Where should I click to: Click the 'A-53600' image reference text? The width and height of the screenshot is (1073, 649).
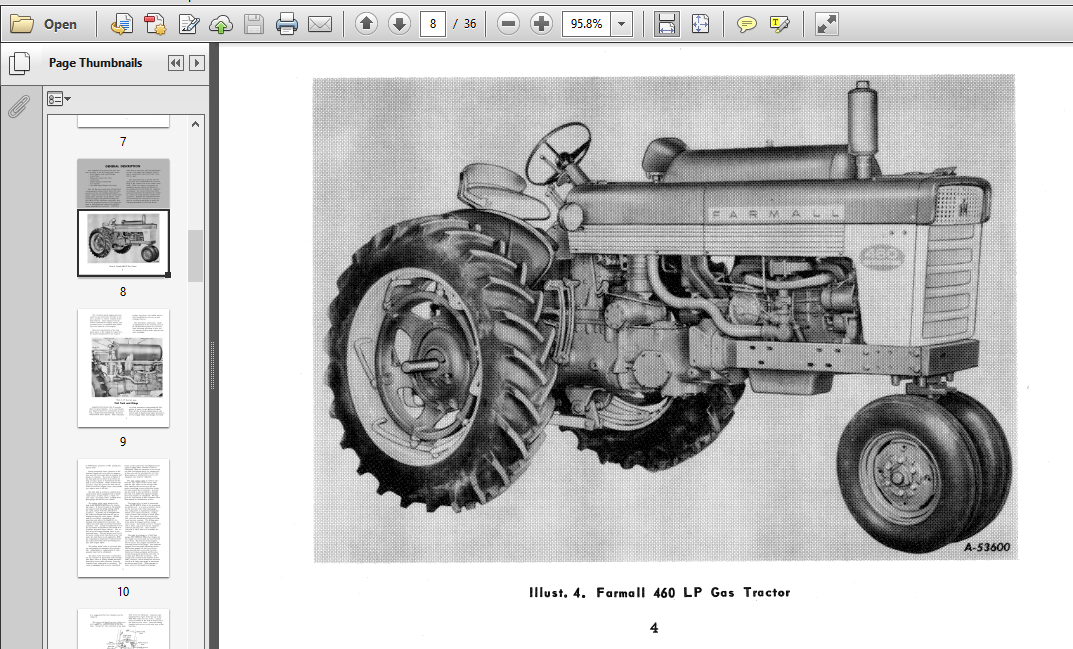987,547
